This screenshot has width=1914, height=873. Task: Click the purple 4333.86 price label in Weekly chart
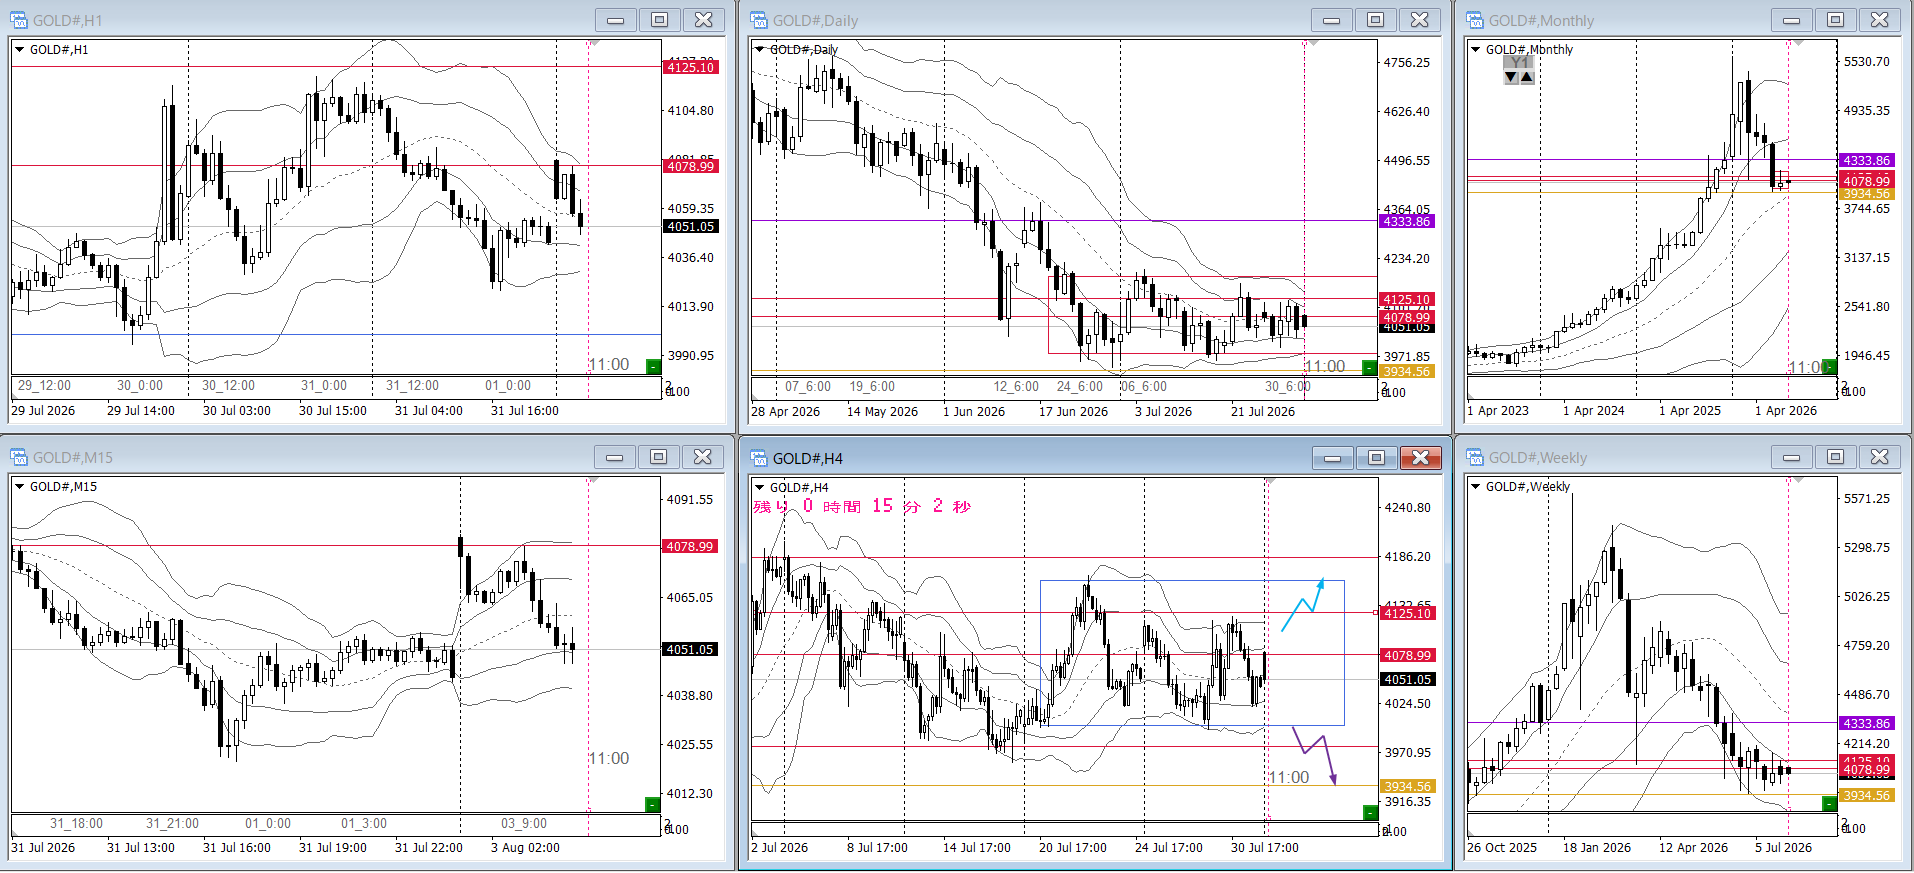tap(1867, 723)
